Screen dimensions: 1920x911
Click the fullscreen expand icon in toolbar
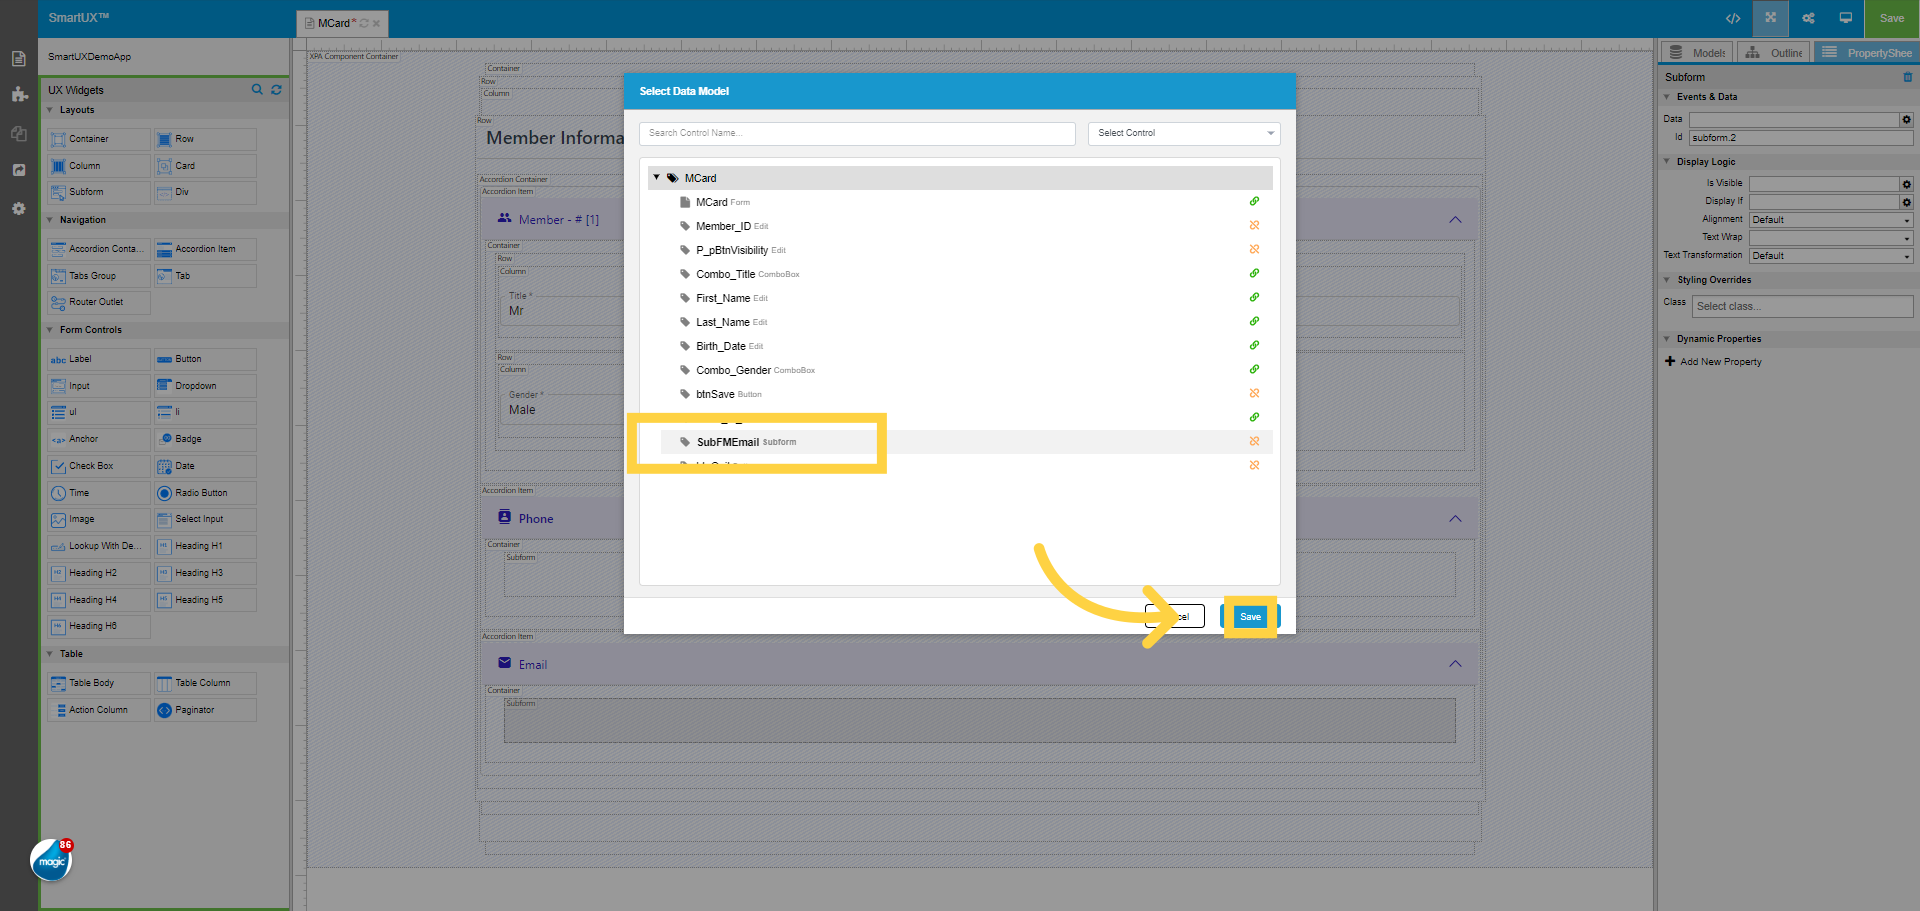pos(1770,18)
